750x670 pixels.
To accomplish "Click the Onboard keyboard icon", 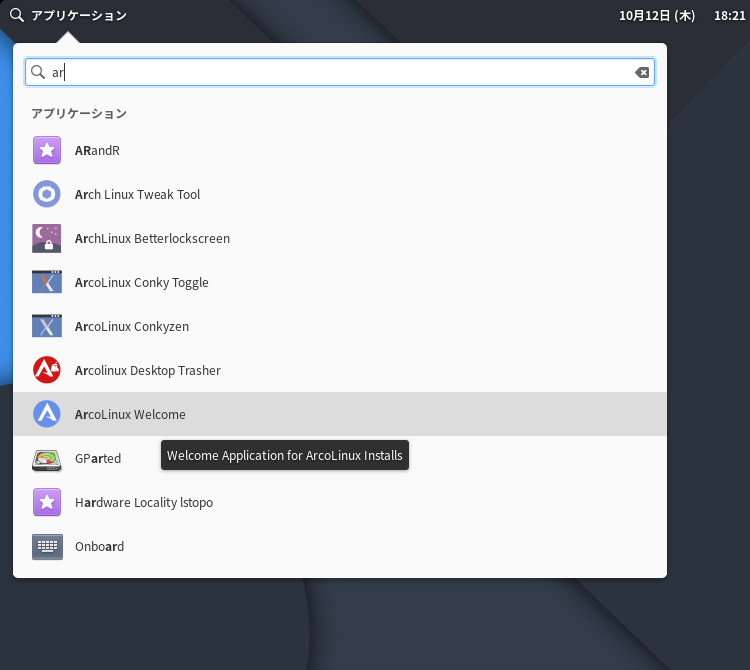I will click(47, 547).
